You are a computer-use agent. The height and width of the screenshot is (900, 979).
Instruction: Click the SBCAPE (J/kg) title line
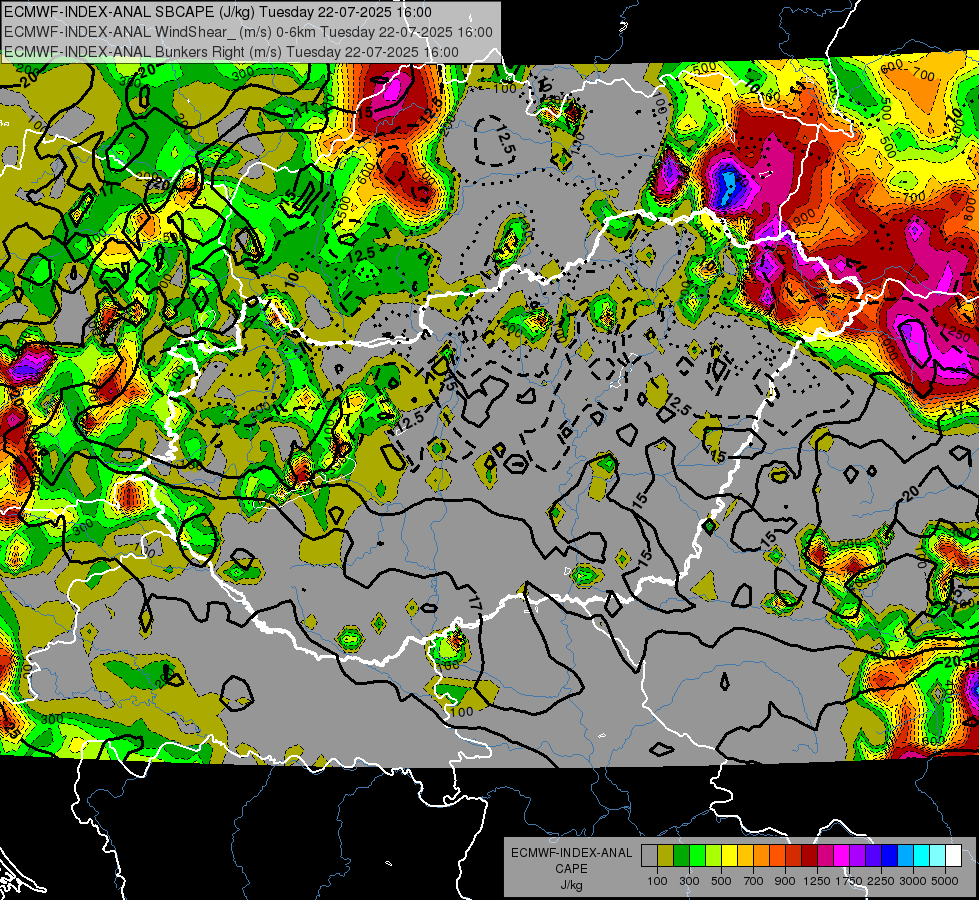[217, 12]
